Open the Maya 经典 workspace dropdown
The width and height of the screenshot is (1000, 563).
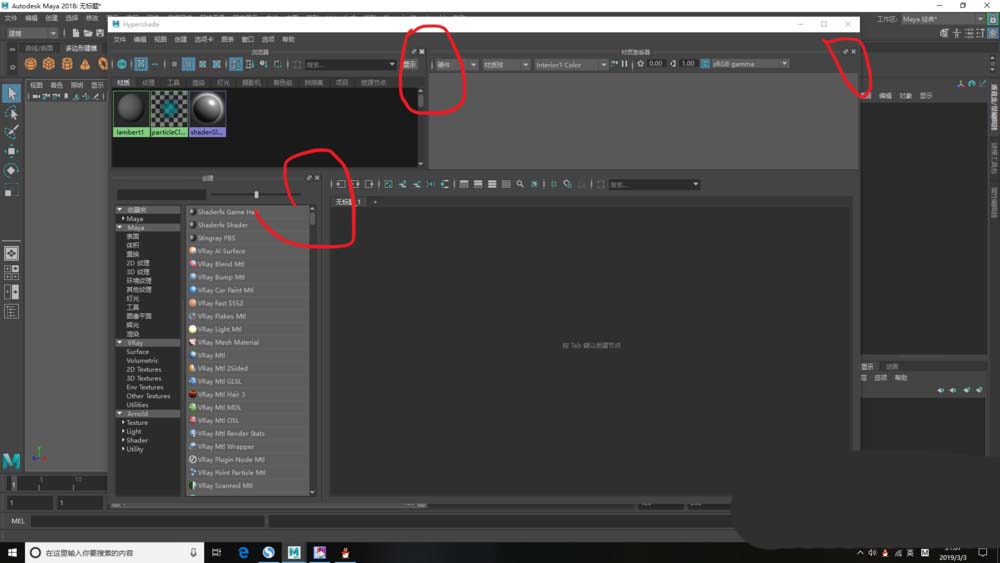pos(943,19)
